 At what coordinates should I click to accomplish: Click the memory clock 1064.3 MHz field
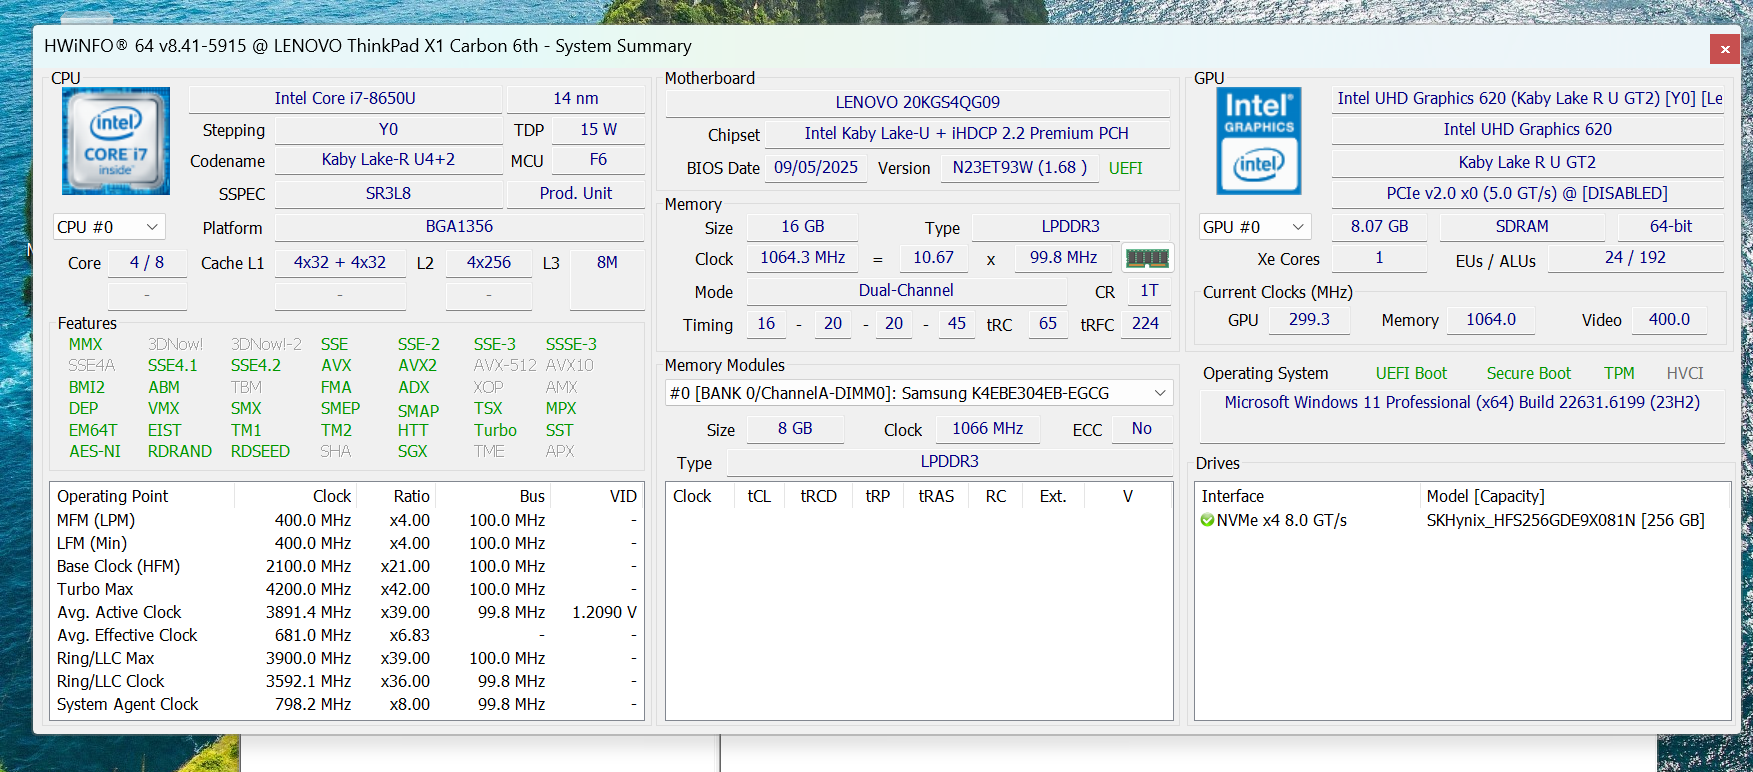pyautogui.click(x=803, y=257)
